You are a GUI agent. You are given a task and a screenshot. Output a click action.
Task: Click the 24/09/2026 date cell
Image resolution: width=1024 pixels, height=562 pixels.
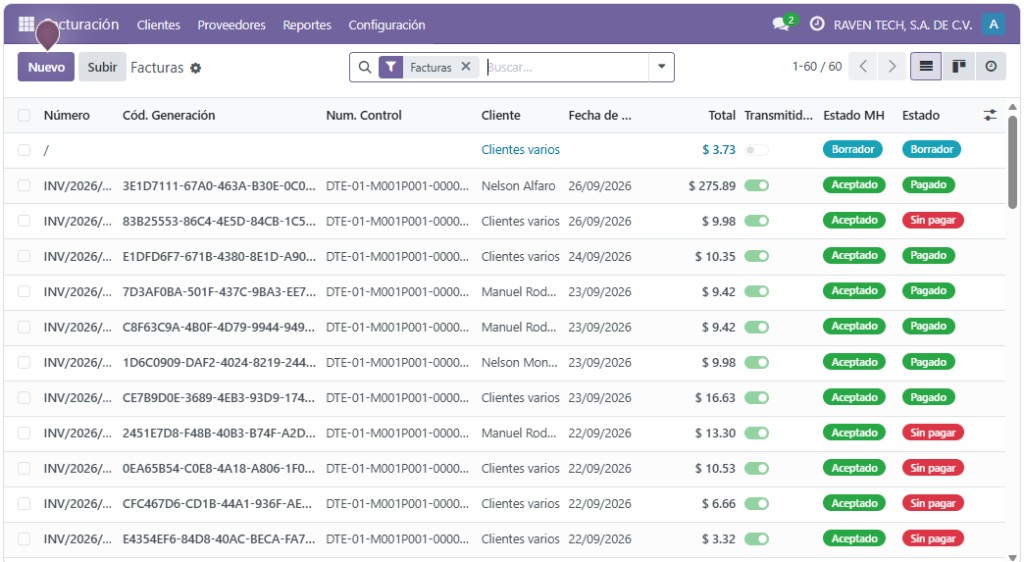coord(600,257)
